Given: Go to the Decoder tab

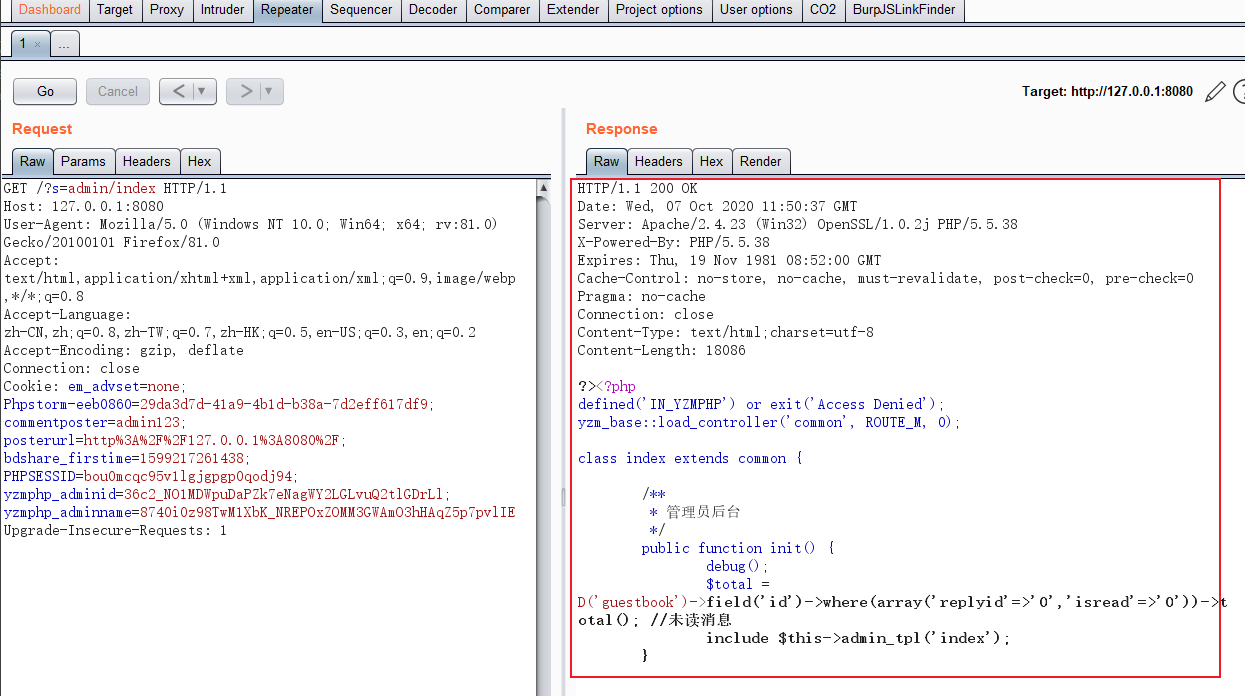Looking at the screenshot, I should point(434,10).
